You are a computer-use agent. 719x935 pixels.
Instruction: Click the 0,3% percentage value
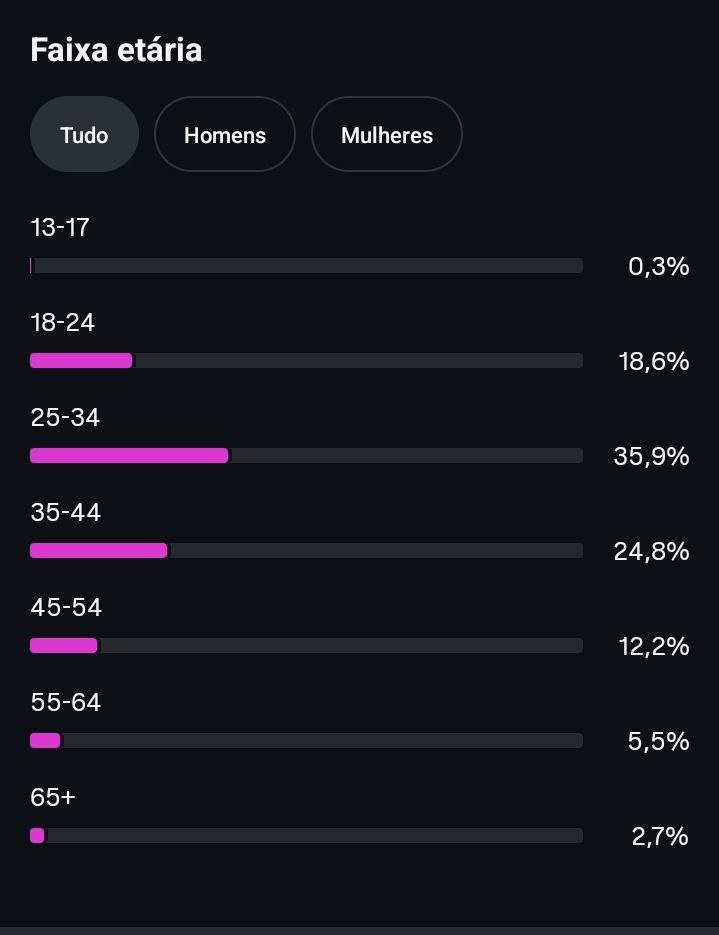click(x=658, y=266)
